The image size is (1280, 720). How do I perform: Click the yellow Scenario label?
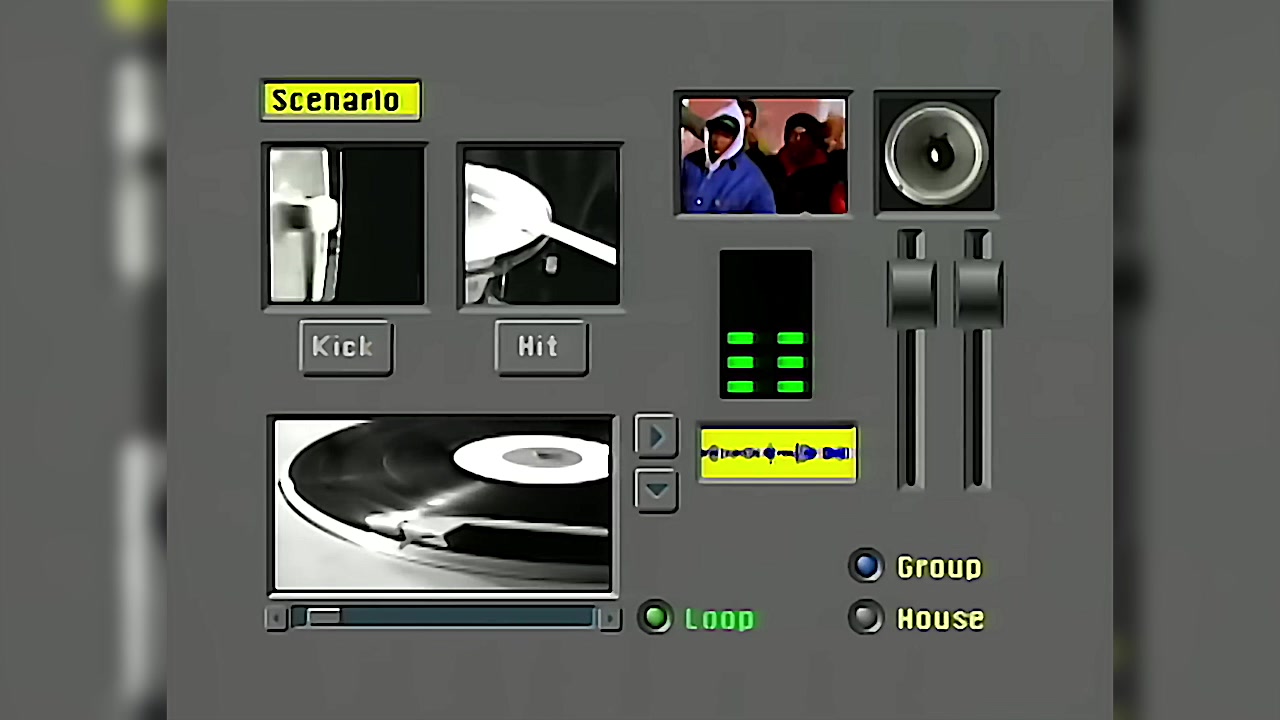pos(341,100)
